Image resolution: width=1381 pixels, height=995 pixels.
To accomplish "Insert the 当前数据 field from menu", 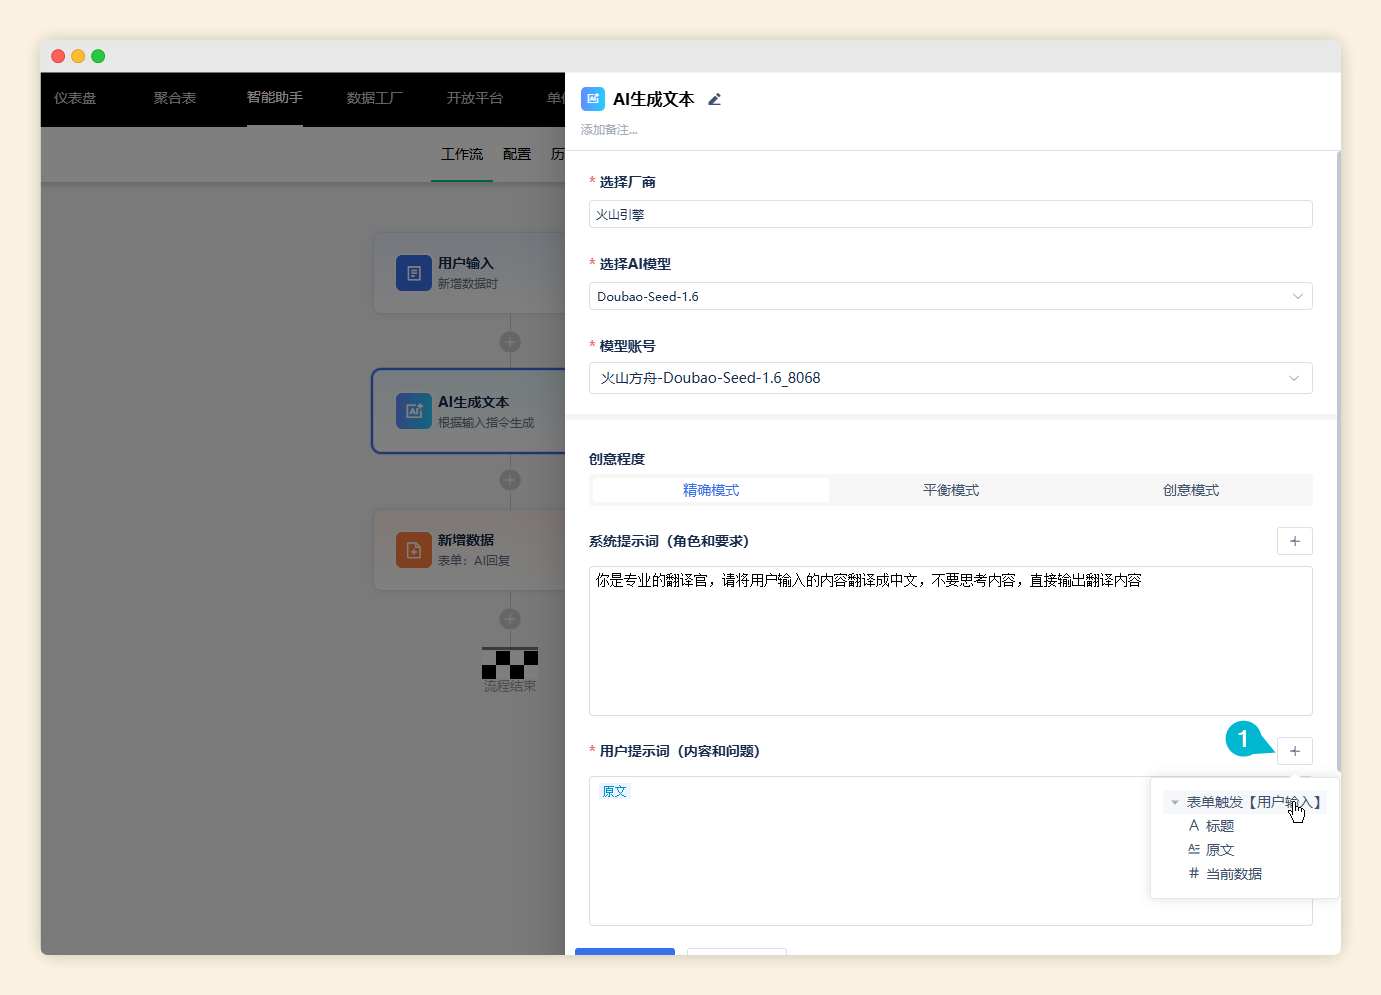I will point(1233,873).
